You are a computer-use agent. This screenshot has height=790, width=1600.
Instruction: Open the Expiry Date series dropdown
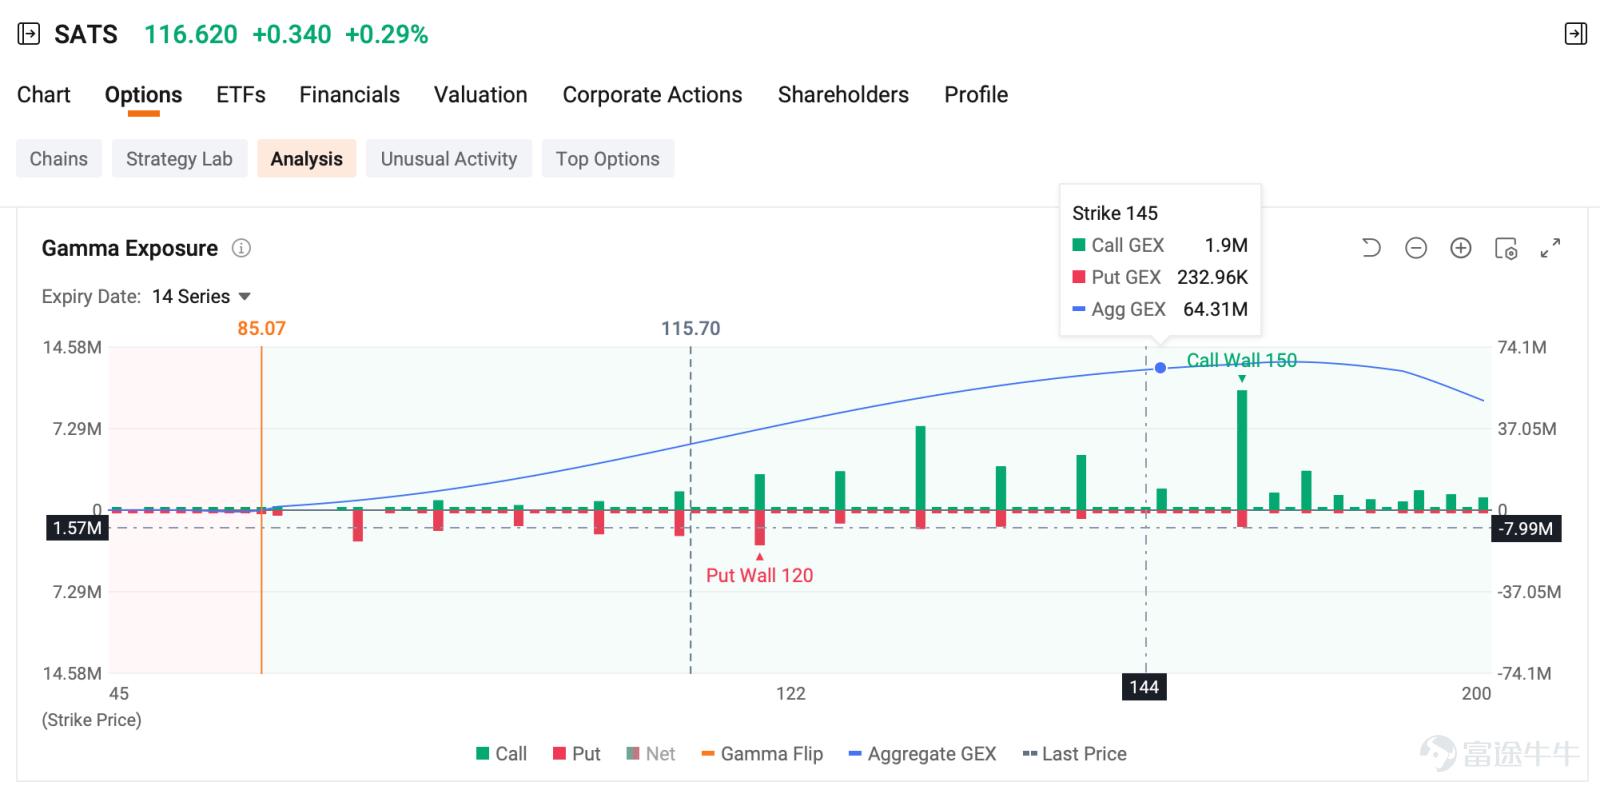(201, 297)
